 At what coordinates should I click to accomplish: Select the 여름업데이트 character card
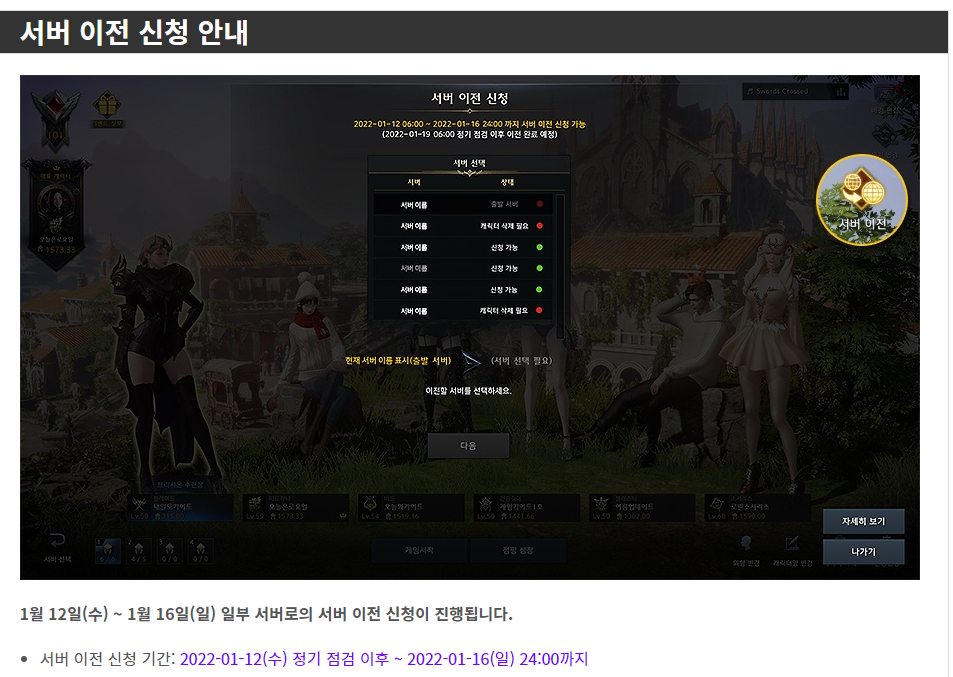642,507
